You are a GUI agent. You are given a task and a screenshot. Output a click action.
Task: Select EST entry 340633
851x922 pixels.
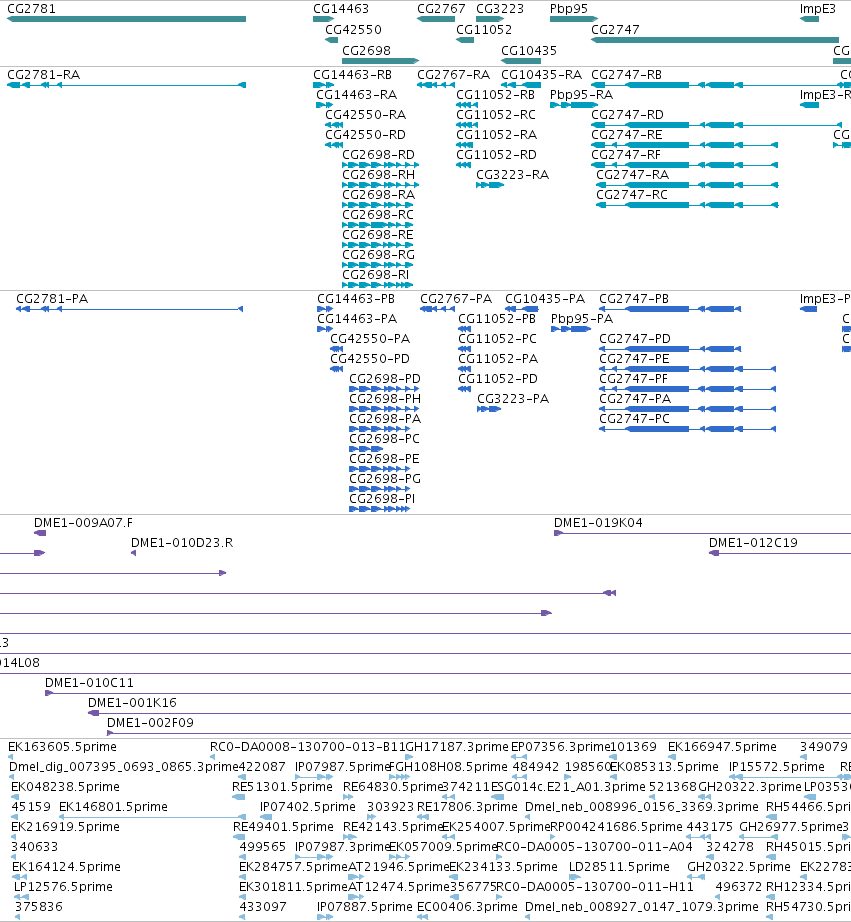pyautogui.click(x=35, y=847)
